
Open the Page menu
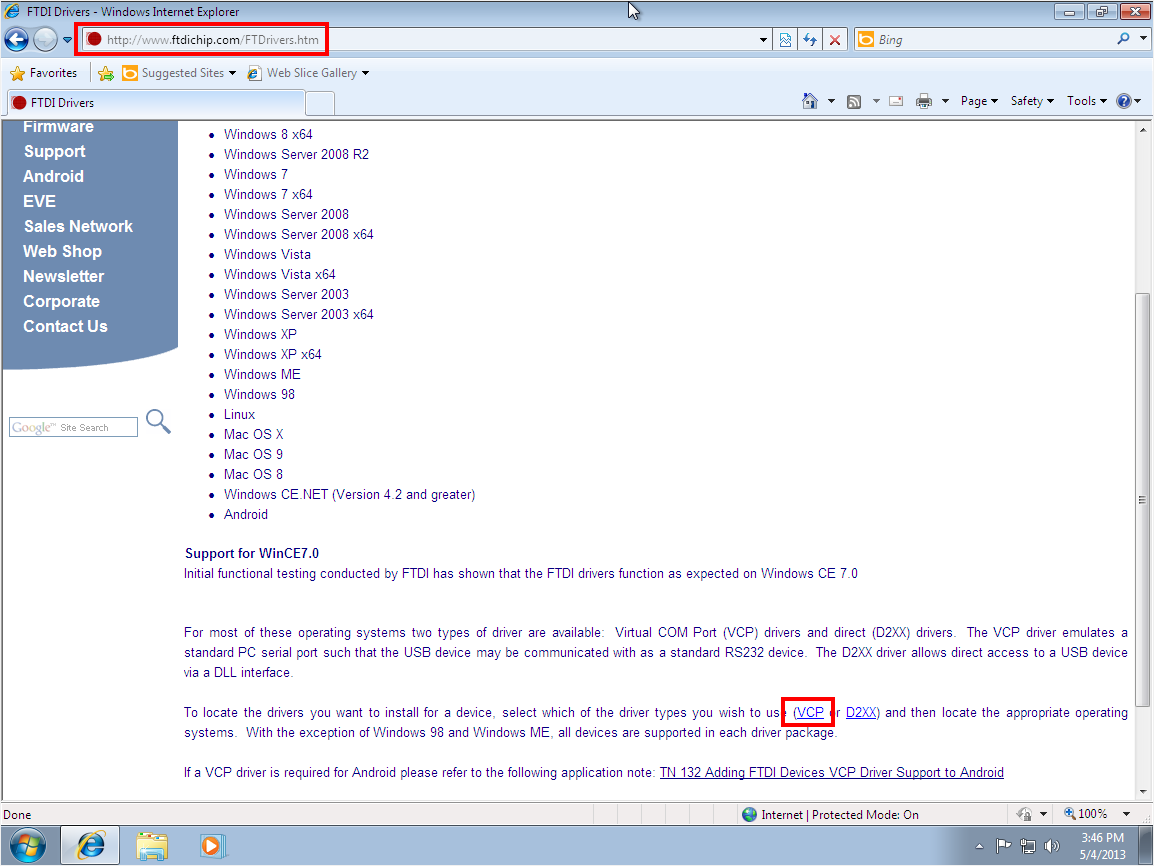point(979,101)
